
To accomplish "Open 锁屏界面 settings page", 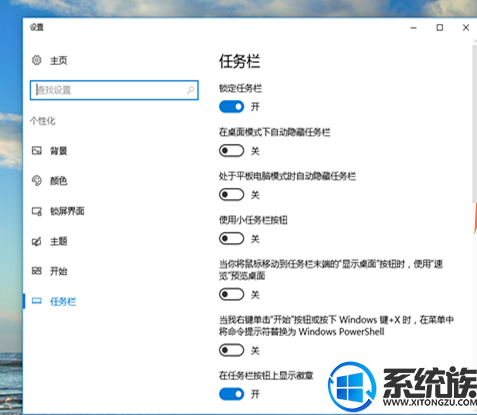I will [x=67, y=211].
